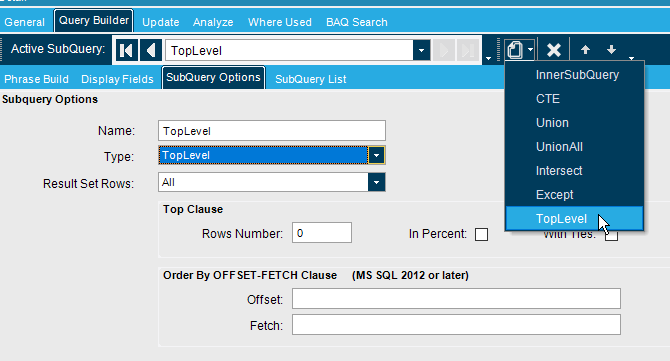Image resolution: width=670 pixels, height=361 pixels.
Task: Switch to the SubQuery List tab
Action: pos(311,79)
